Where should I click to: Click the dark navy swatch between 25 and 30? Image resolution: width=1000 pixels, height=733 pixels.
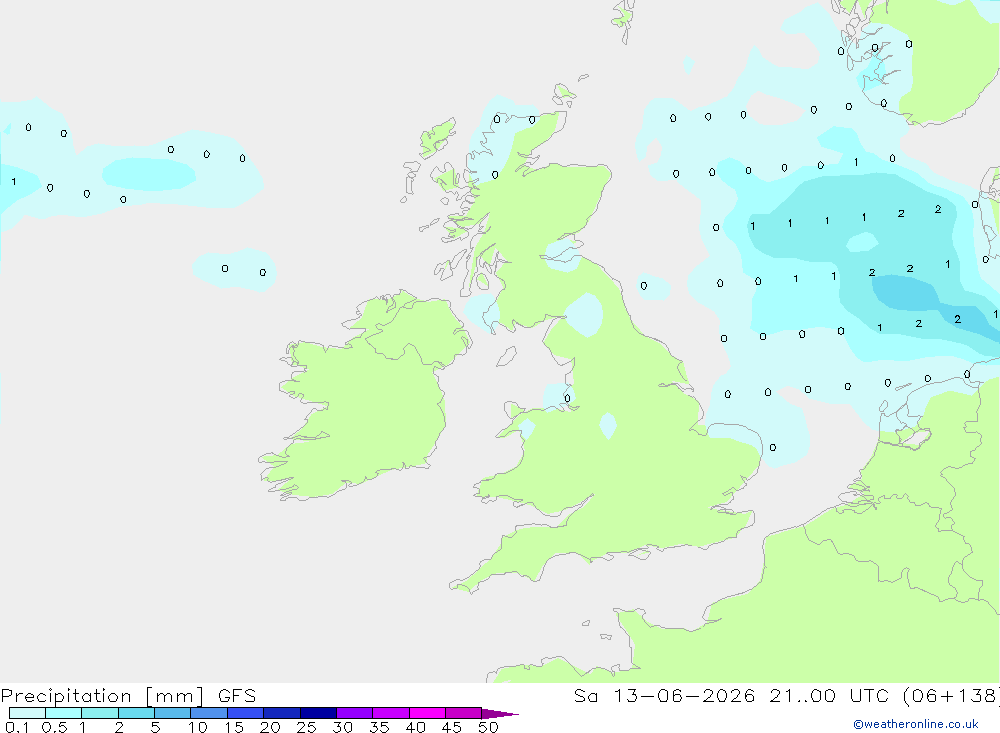pyautogui.click(x=318, y=713)
